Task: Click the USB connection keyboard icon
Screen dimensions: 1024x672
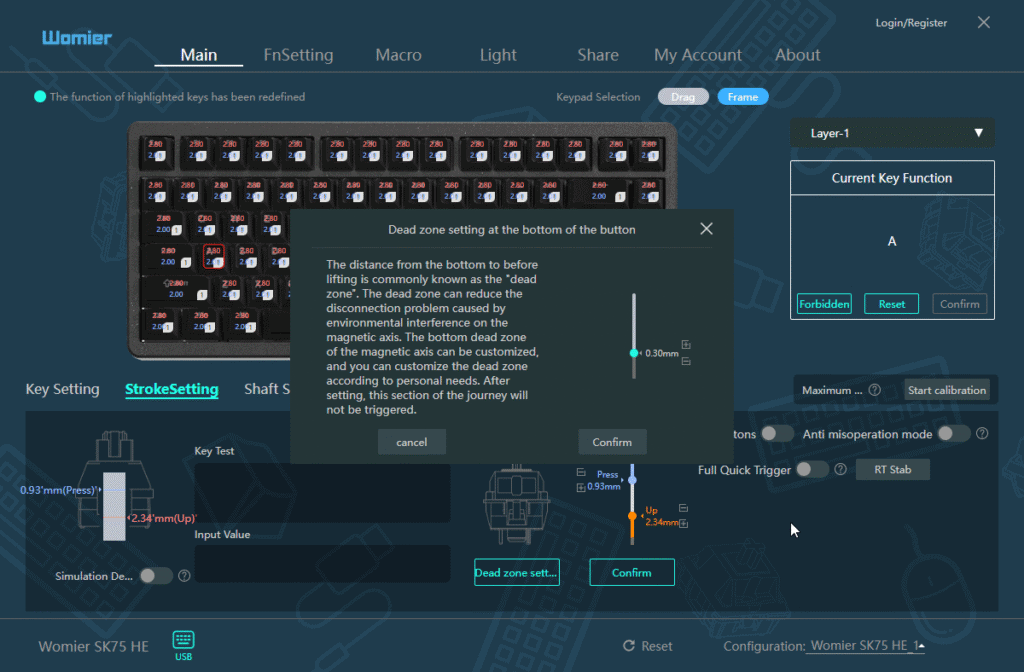Action: pyautogui.click(x=184, y=639)
